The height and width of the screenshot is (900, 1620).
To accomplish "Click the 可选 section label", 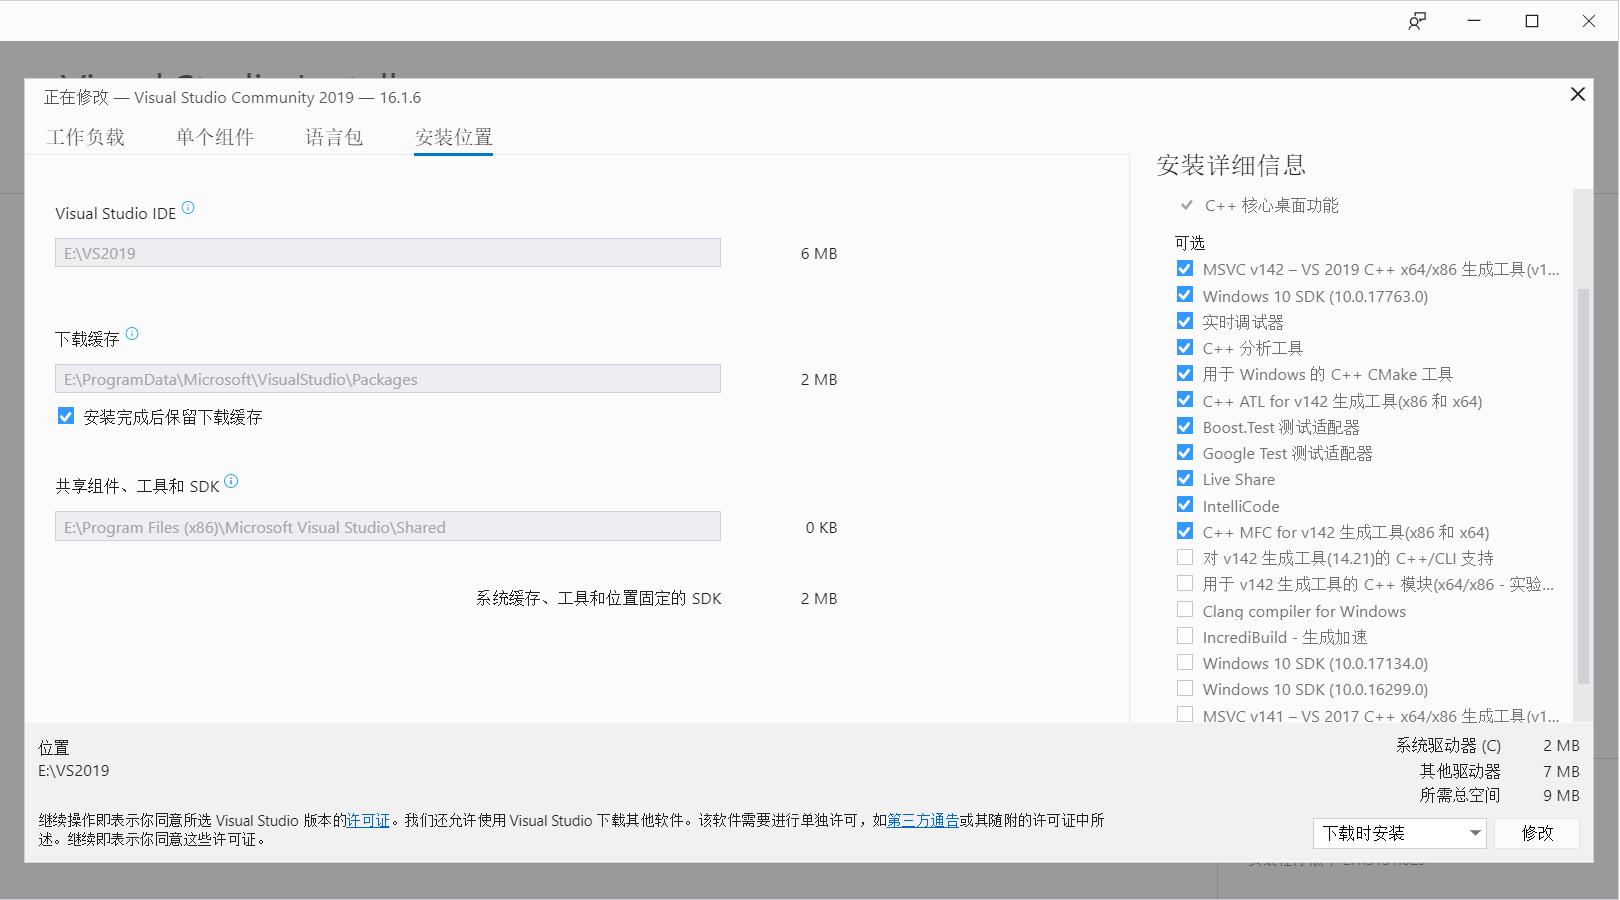I will (1190, 242).
